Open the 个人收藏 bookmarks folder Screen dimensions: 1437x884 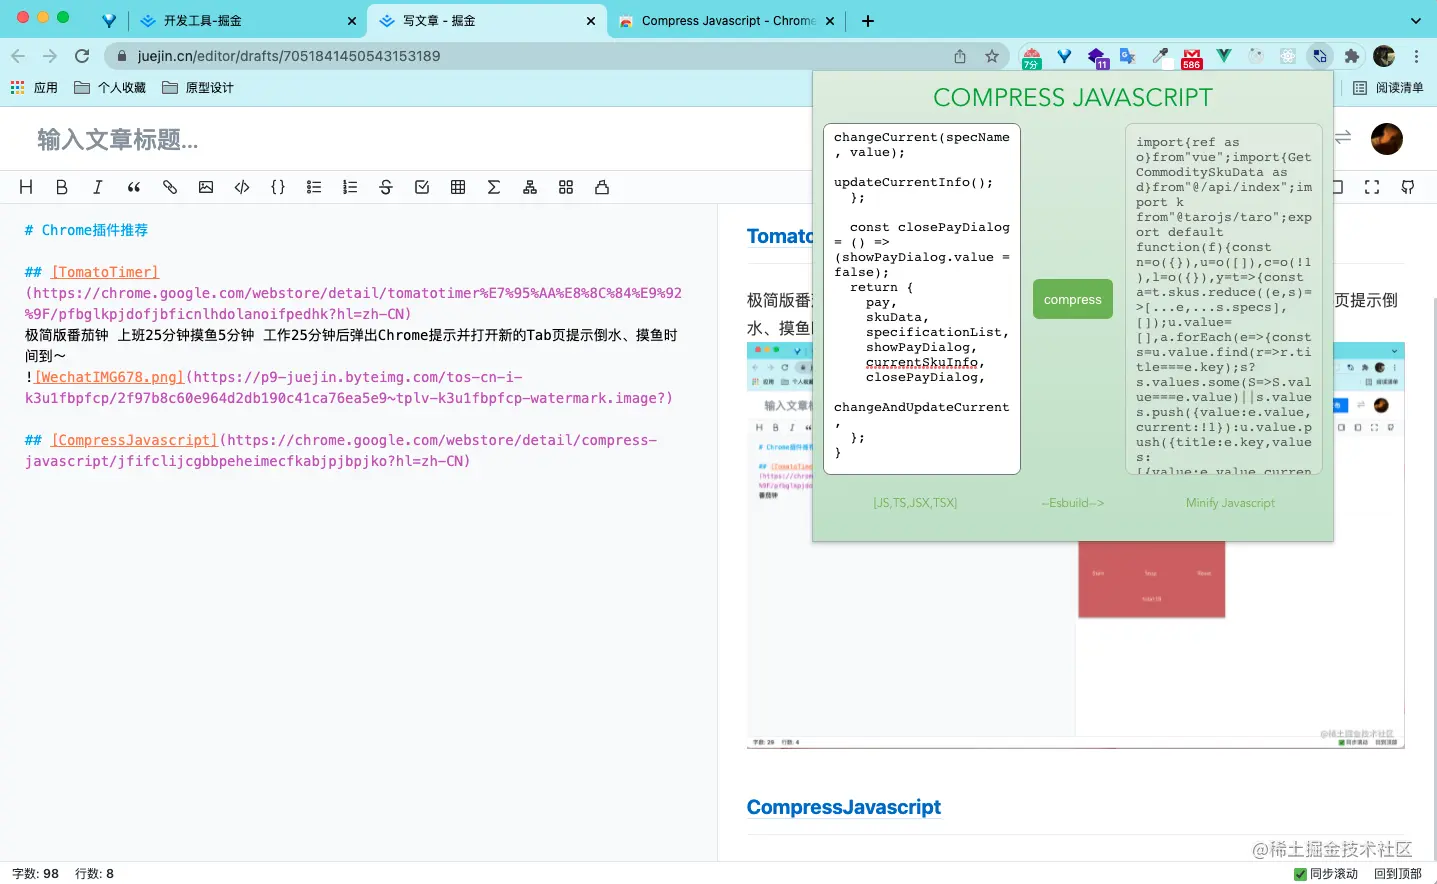(110, 88)
